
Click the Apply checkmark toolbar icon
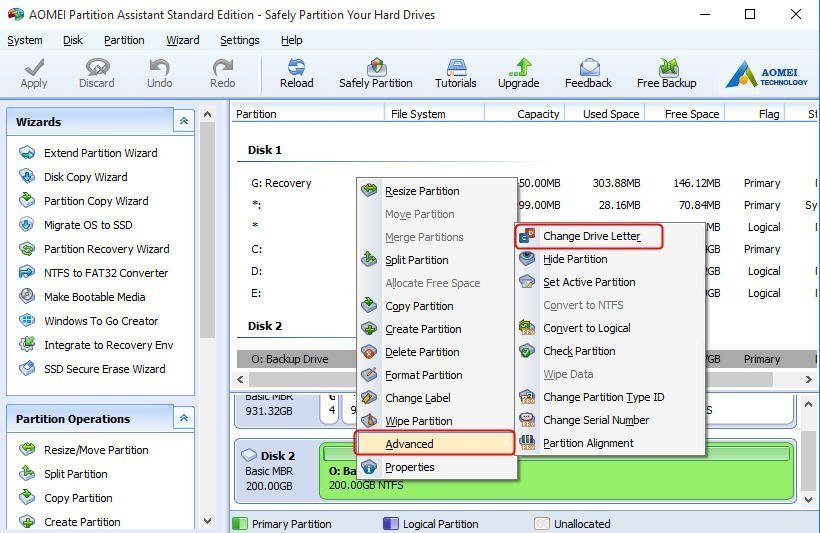pyautogui.click(x=34, y=67)
